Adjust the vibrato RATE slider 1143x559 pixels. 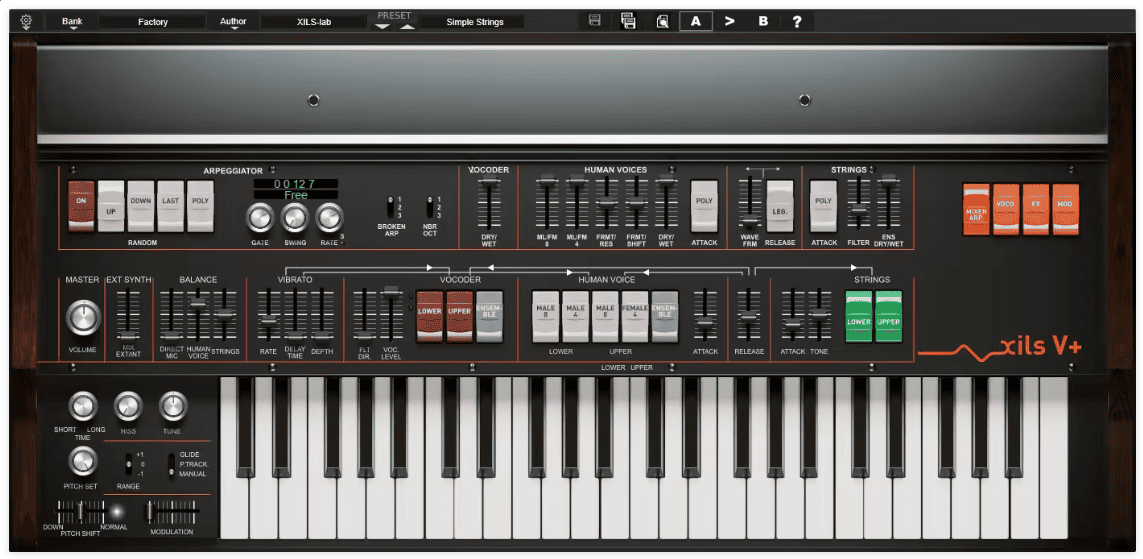coord(268,315)
